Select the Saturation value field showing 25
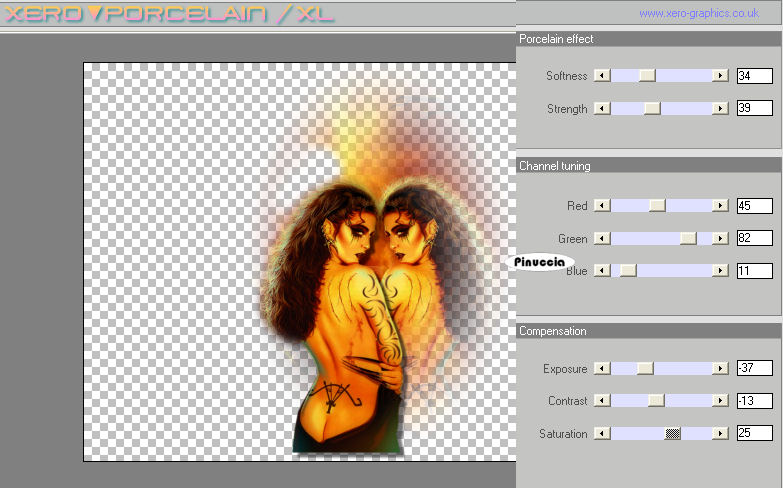 tap(755, 433)
